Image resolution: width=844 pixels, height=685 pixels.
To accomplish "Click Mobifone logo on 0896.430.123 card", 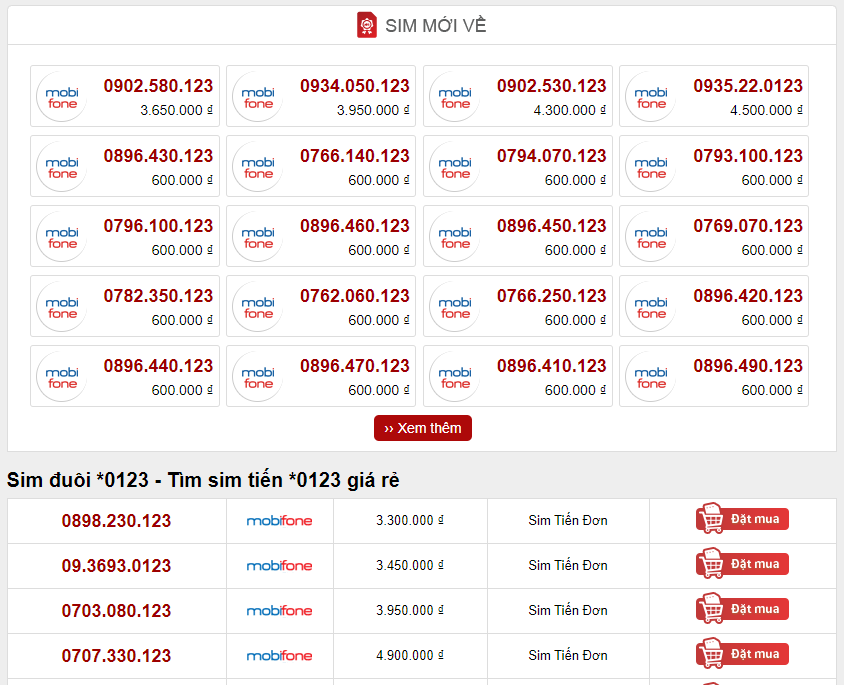I will coord(62,167).
